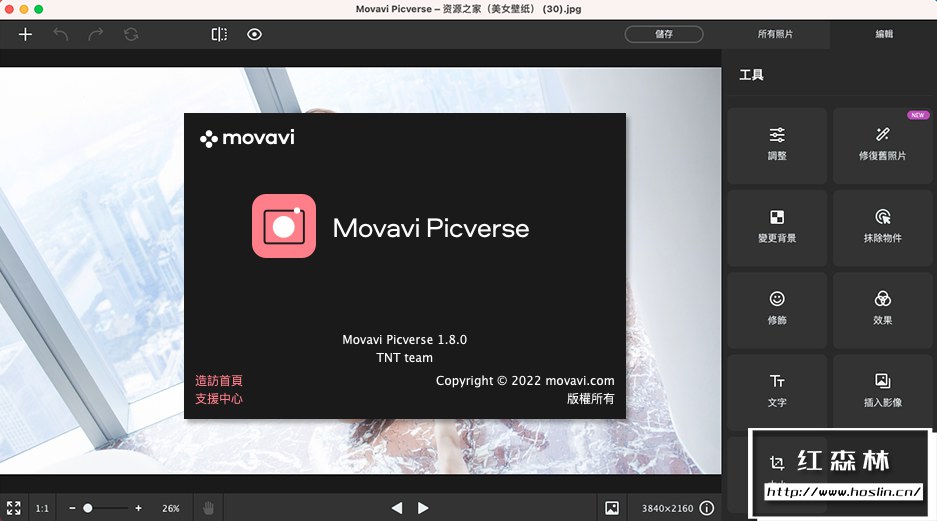Open the 效果 effects tool
This screenshot has width=937, height=521.
click(x=883, y=310)
